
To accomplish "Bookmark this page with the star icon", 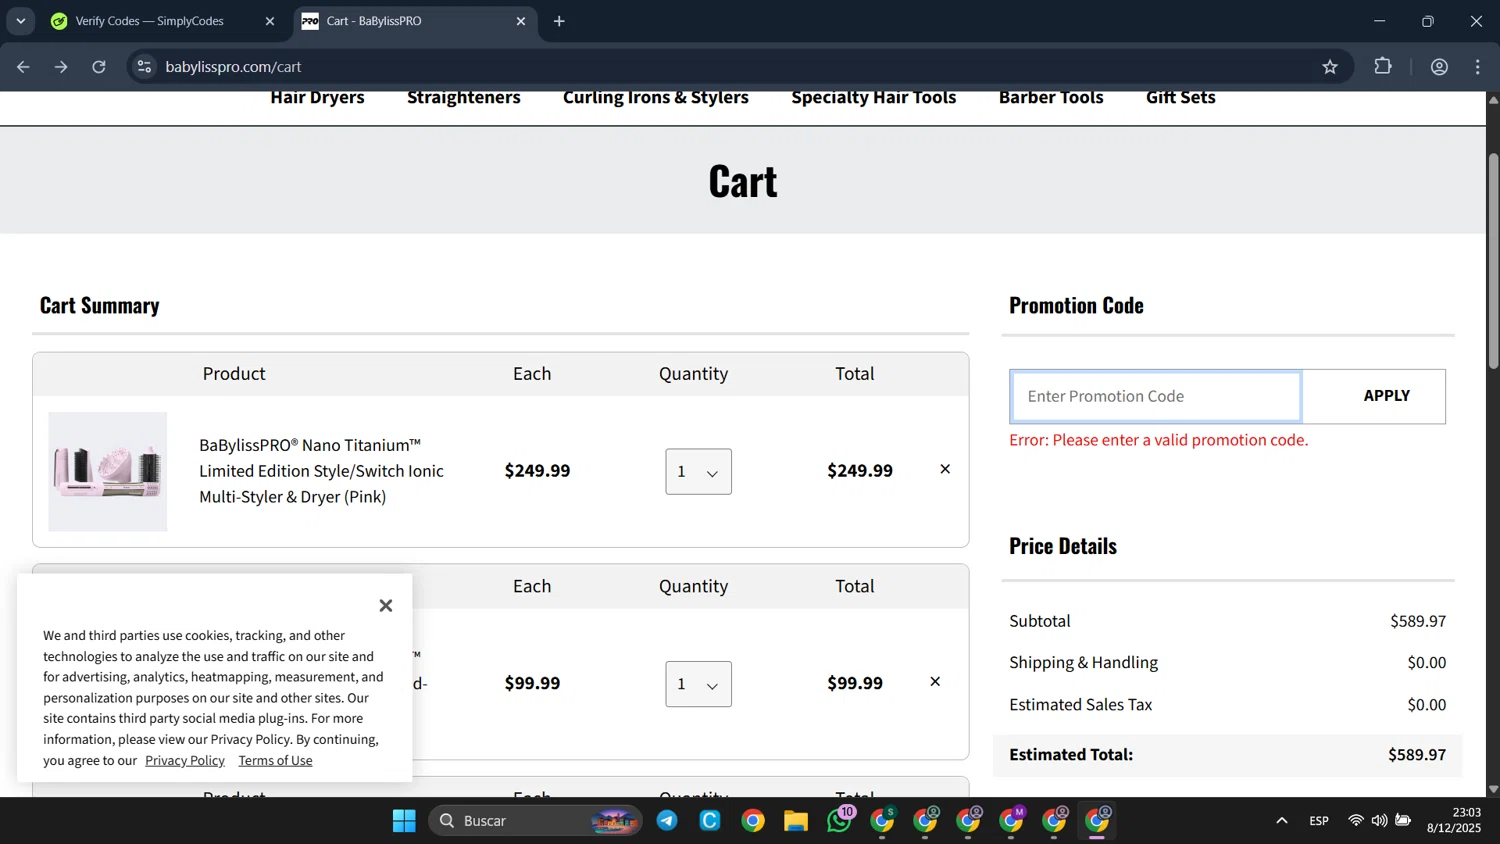I will [1330, 67].
